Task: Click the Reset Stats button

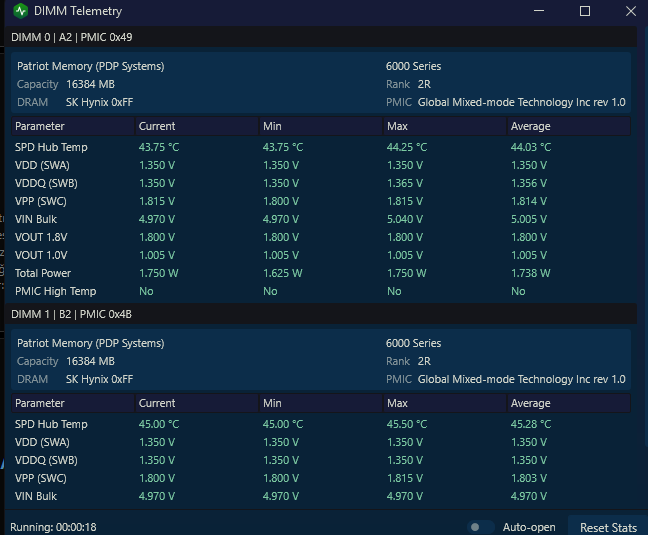Action: 608,528
